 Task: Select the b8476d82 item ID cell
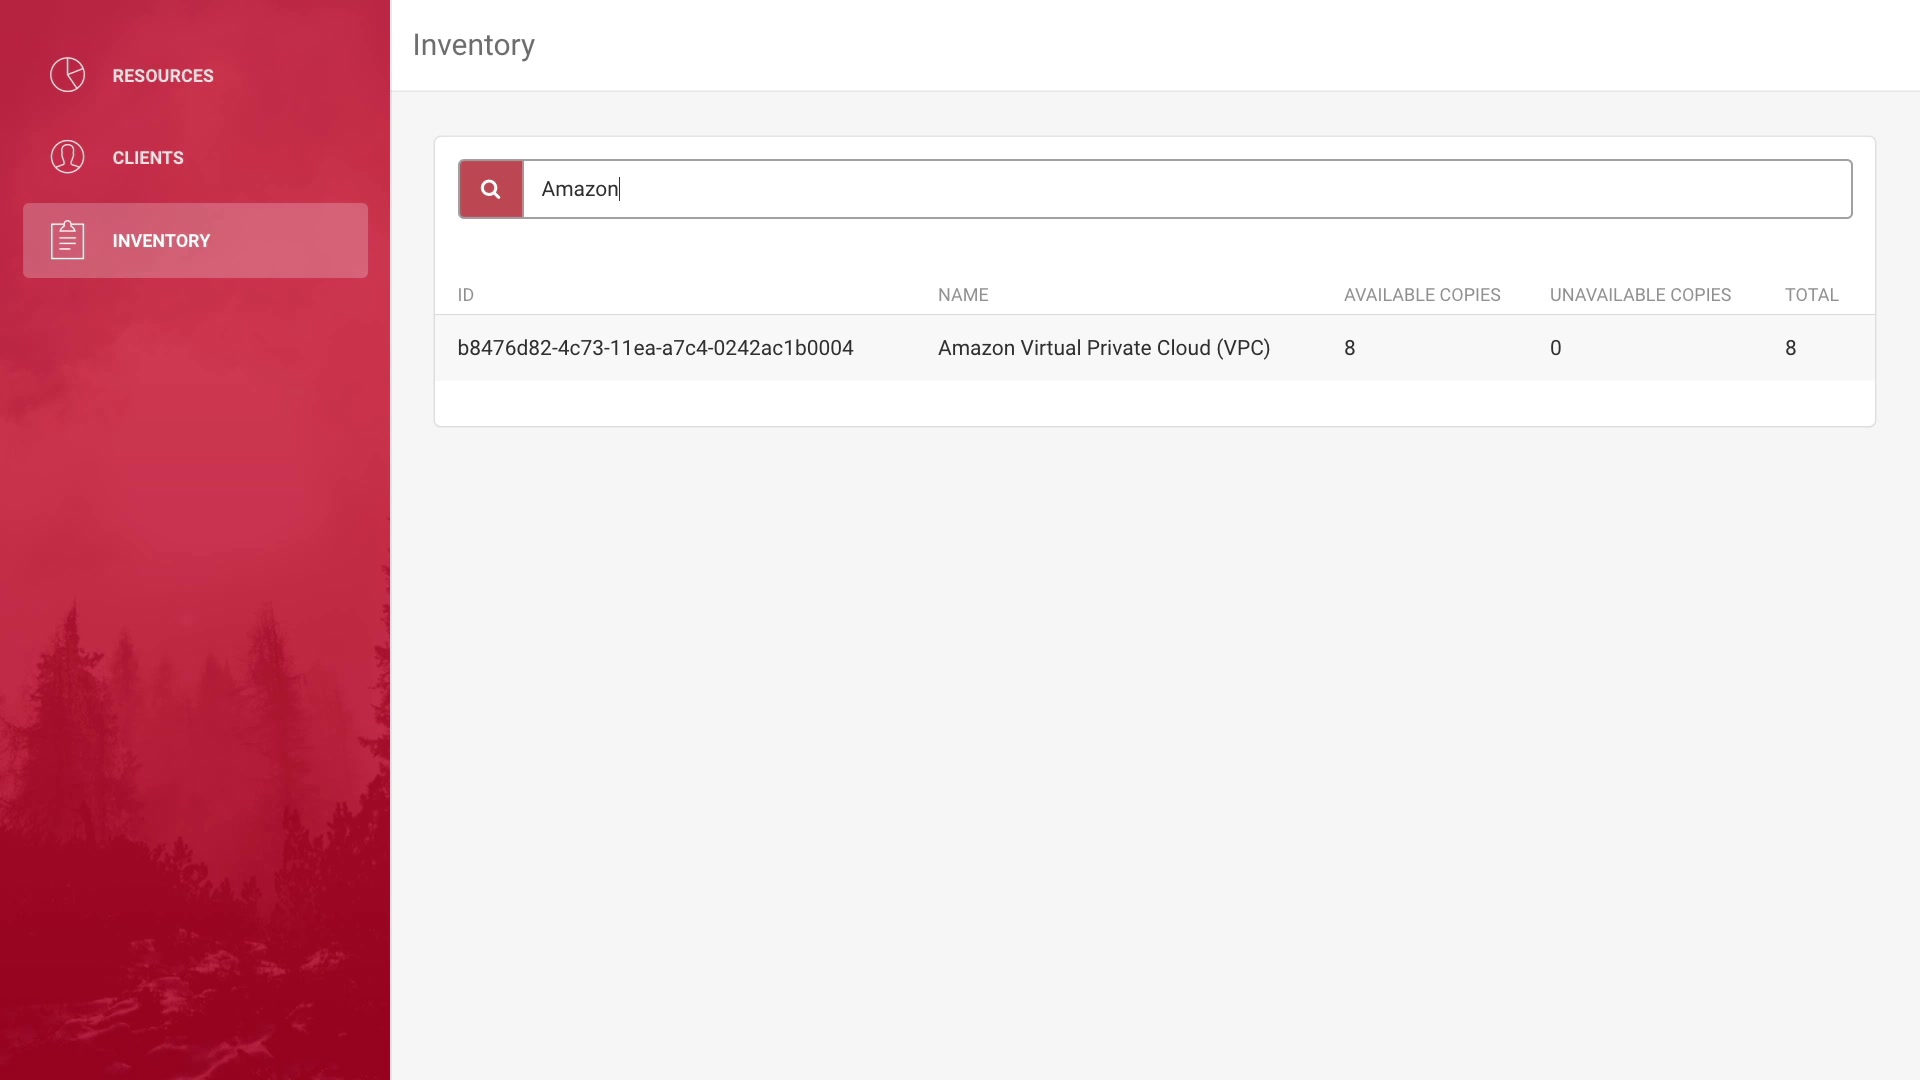click(655, 348)
